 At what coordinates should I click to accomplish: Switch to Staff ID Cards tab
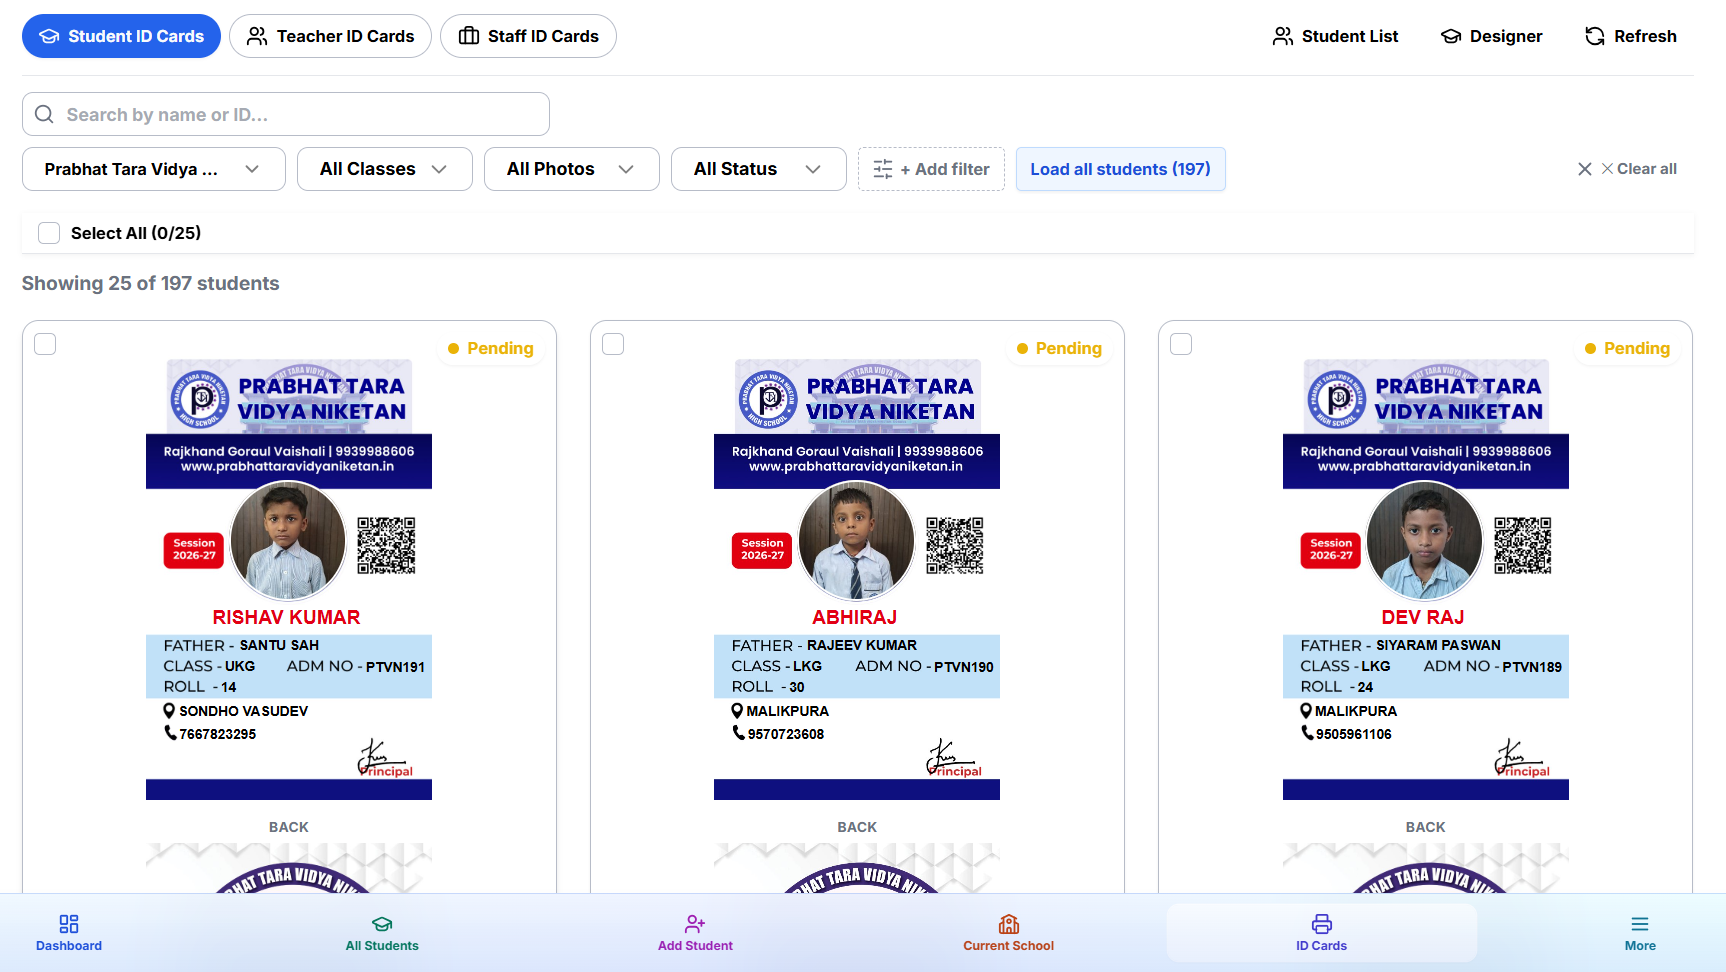[x=528, y=36]
